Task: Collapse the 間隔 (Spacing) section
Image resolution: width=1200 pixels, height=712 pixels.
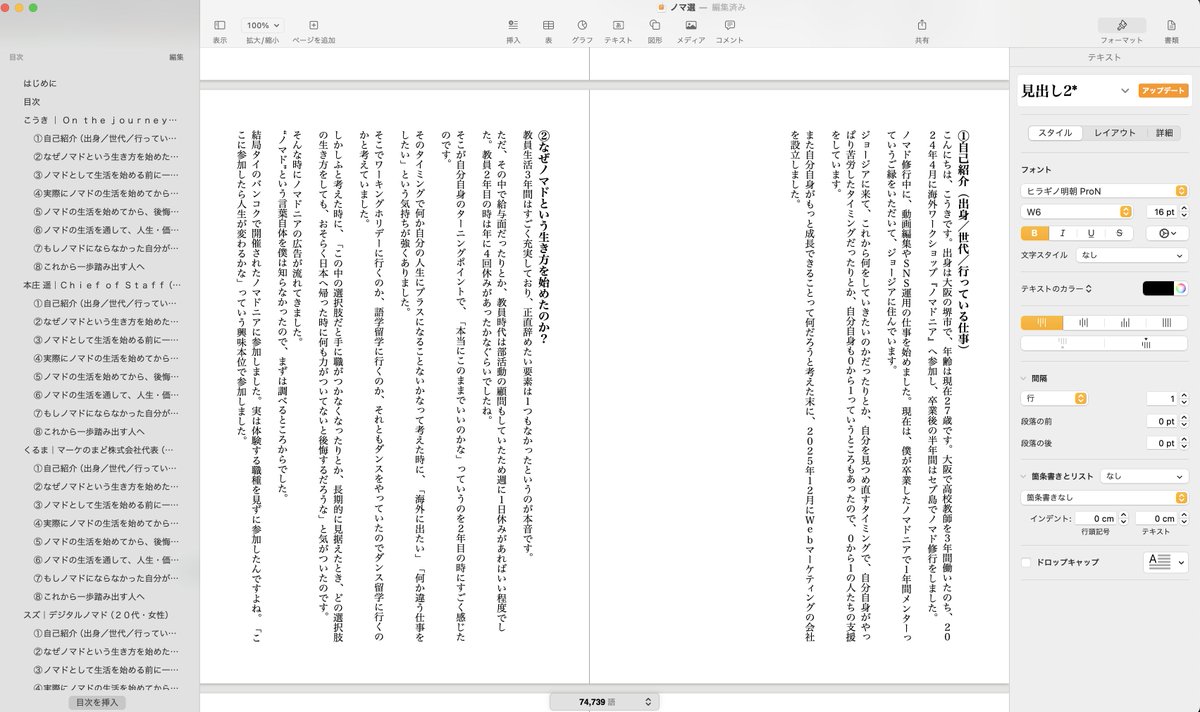Action: [1024, 378]
